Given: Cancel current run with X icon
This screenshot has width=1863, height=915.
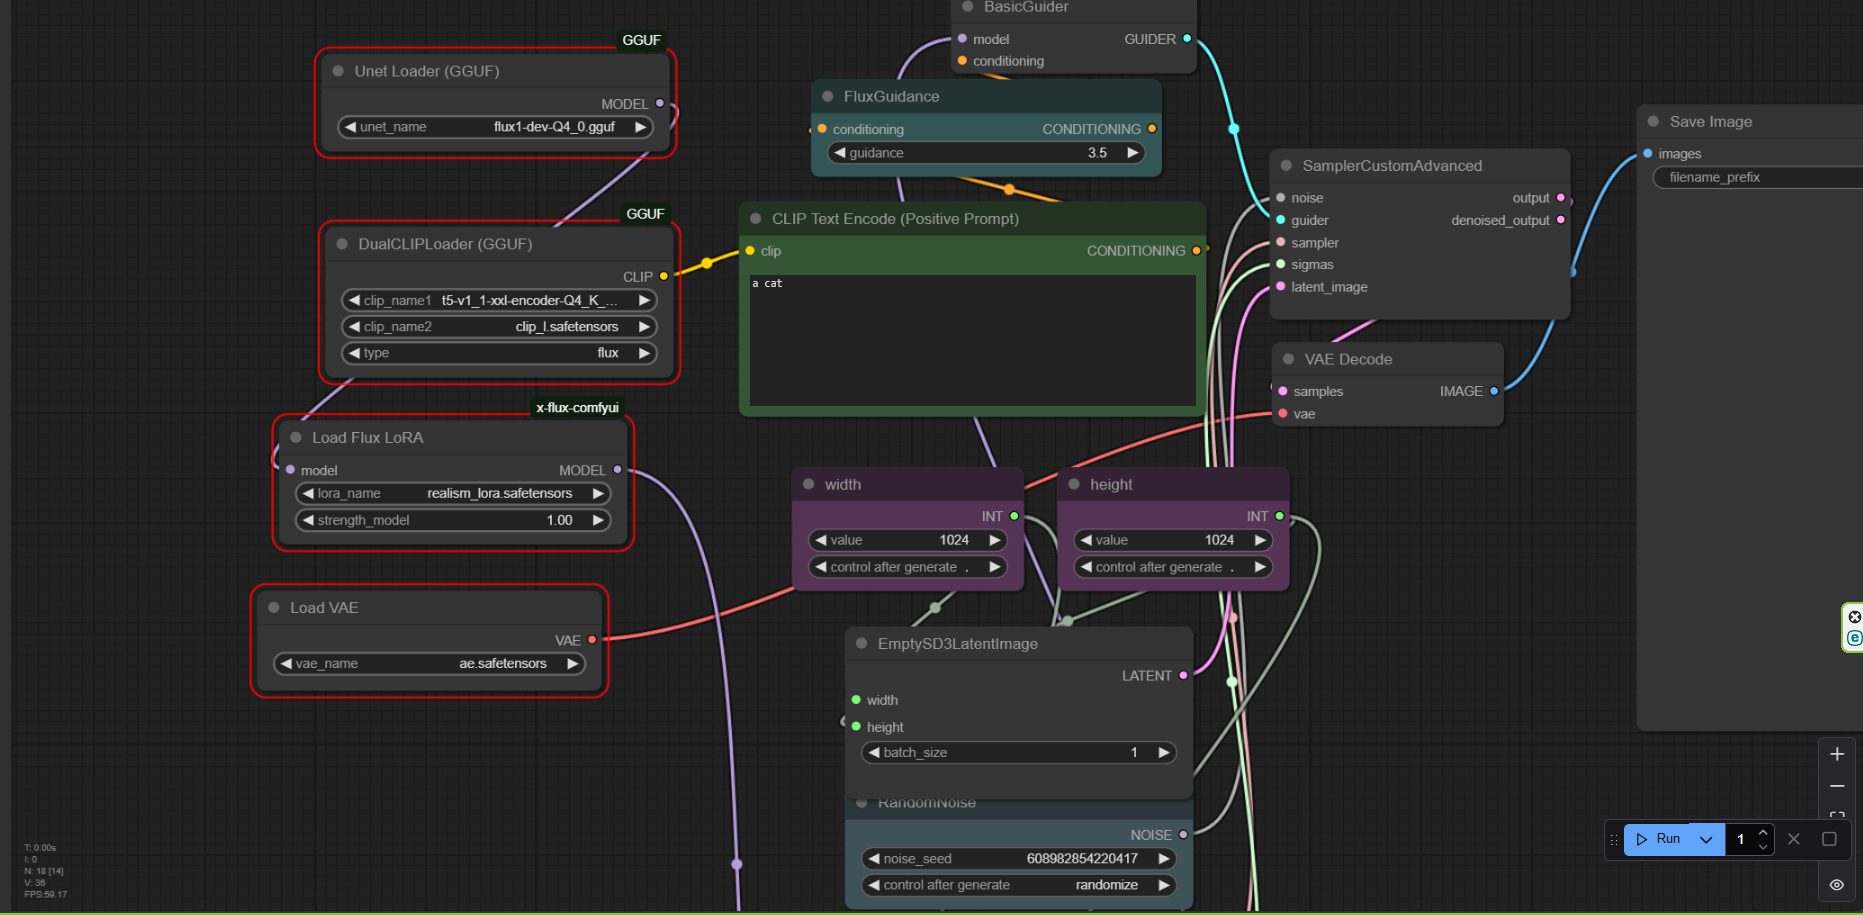Looking at the screenshot, I should pos(1794,839).
